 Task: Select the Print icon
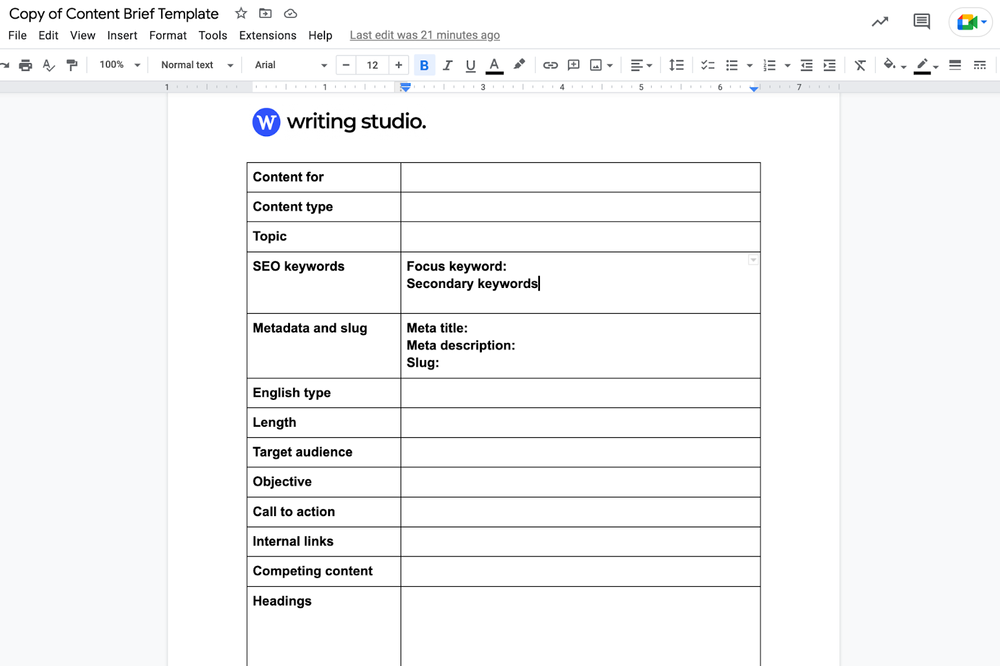click(26, 64)
